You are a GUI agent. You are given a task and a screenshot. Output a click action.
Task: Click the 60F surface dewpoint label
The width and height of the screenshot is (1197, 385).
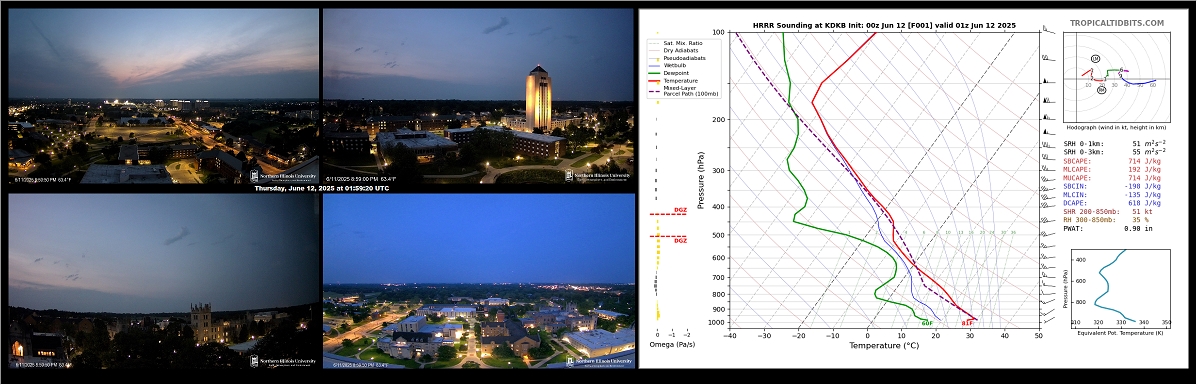(927, 323)
